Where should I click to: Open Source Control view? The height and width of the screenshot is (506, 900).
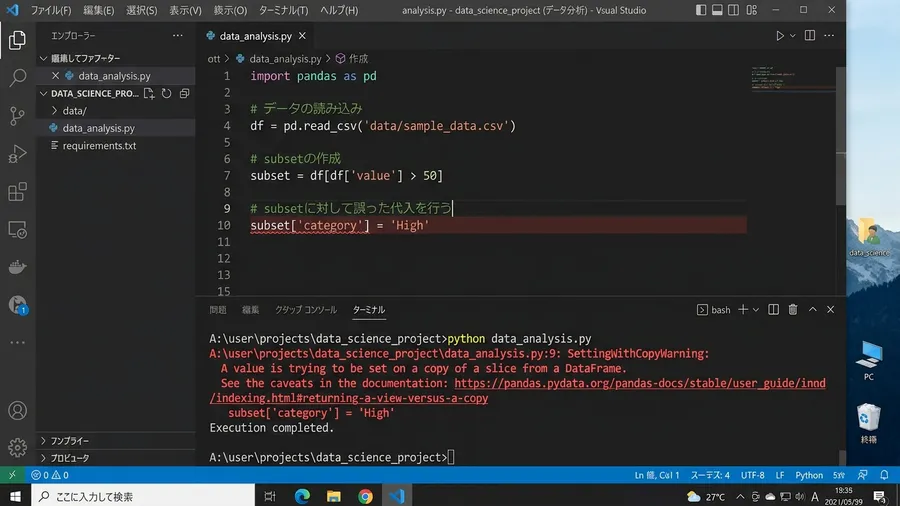pos(17,115)
